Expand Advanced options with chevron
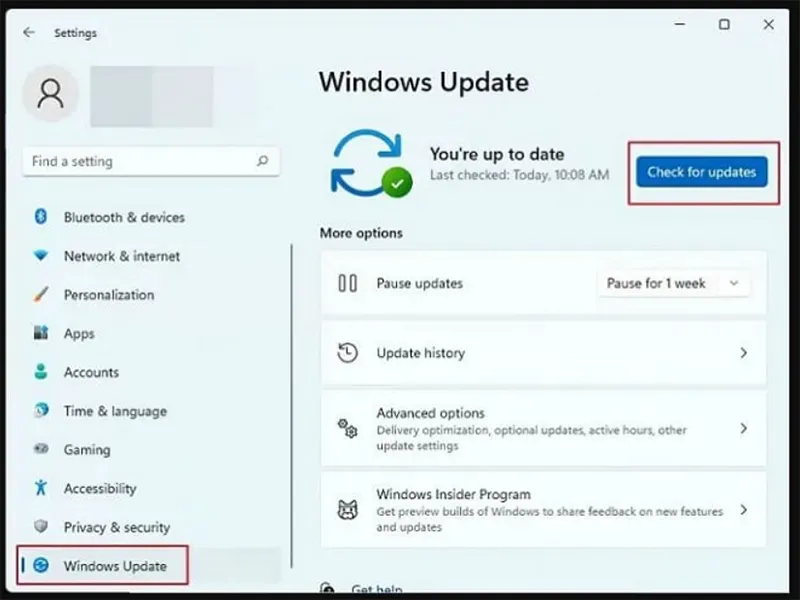 744,429
